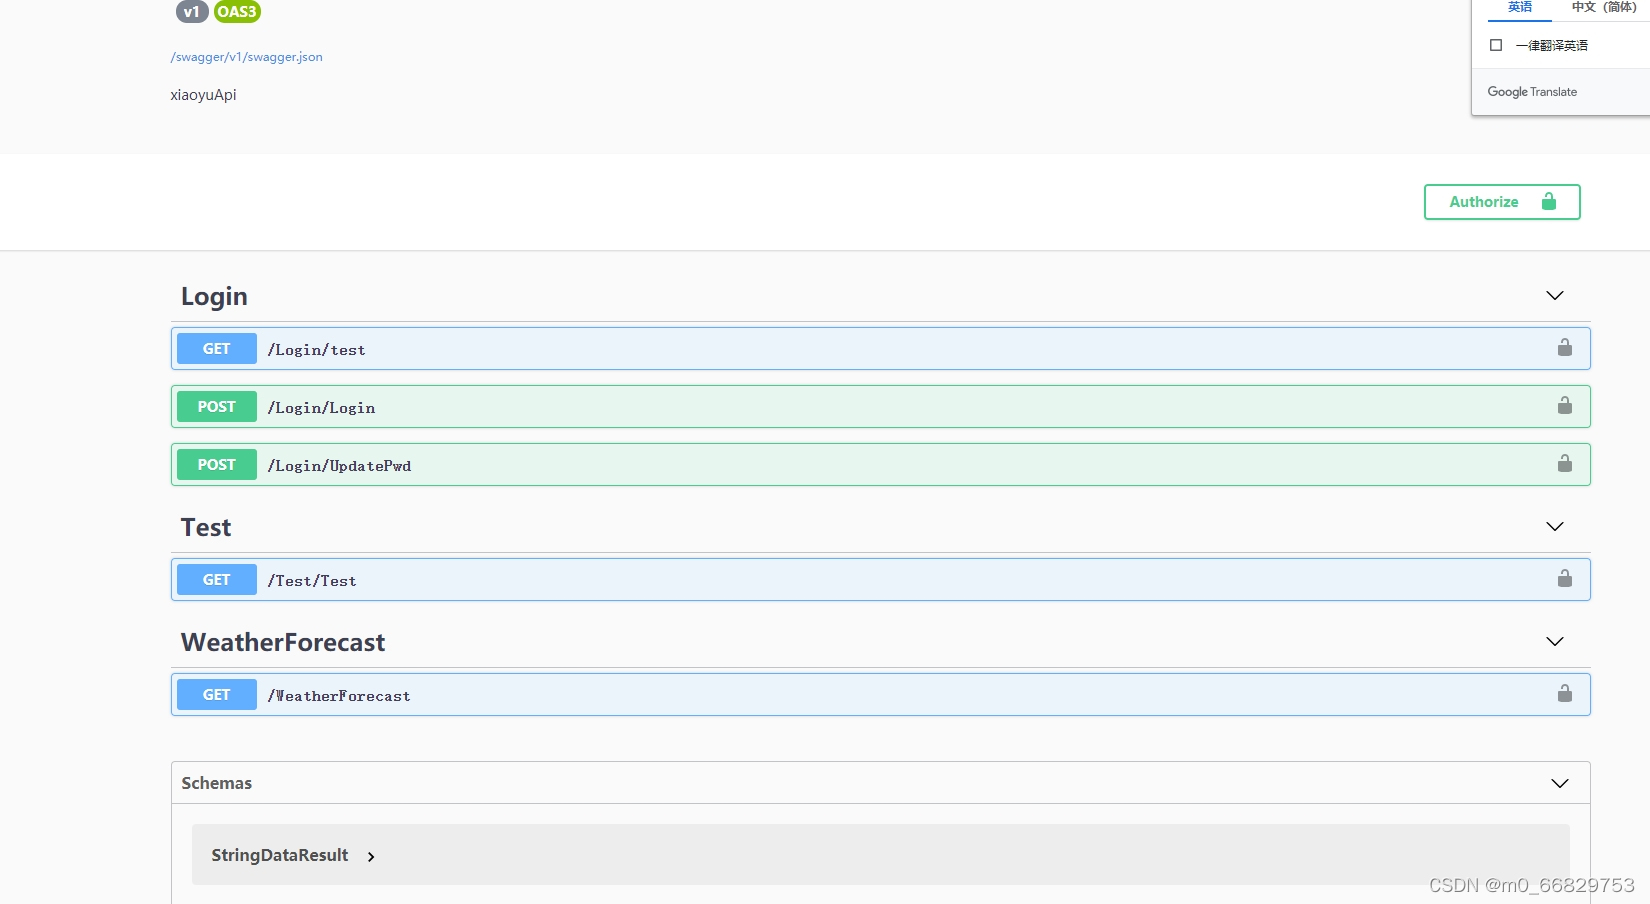Collapse the WeatherForecast section chevron
The image size is (1650, 904).
(1555, 642)
